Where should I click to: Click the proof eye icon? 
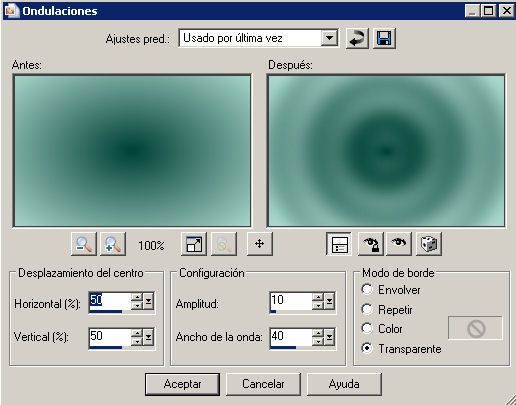pos(399,244)
